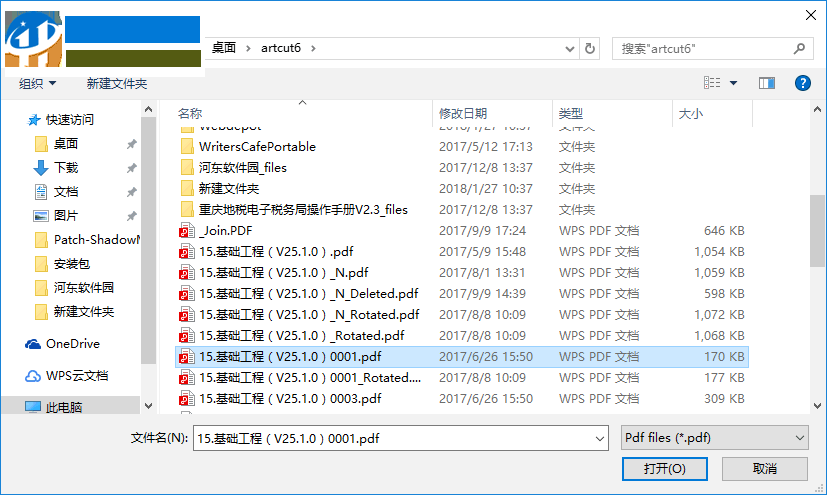This screenshot has width=827, height=495.
Task: Click folder icon of WritersCafePortable
Action: [x=187, y=147]
